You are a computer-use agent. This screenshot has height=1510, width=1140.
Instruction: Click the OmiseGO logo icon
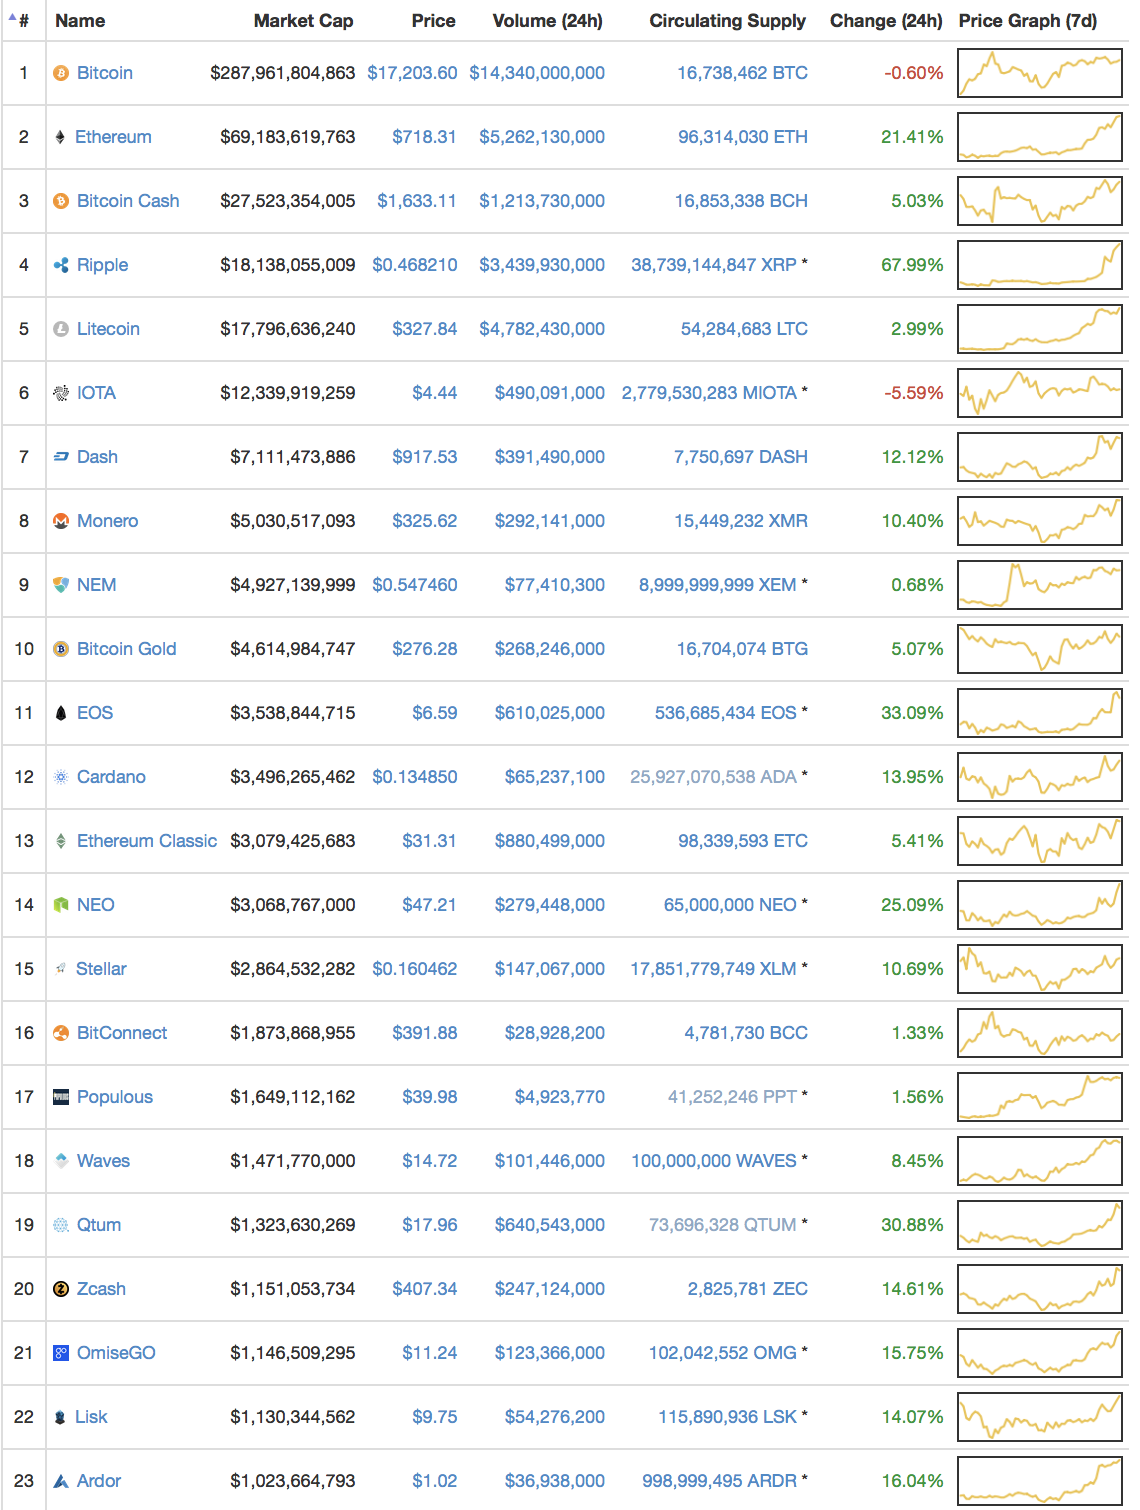coord(61,1353)
